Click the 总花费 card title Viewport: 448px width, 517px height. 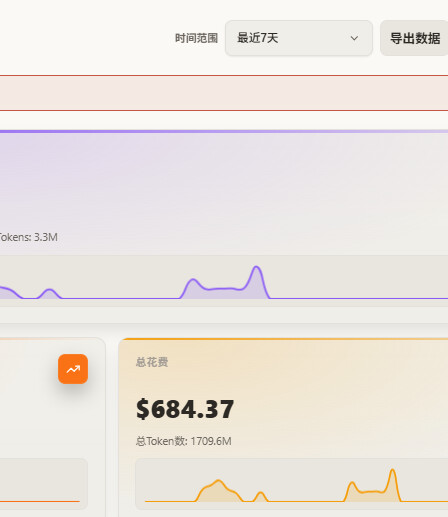(152, 362)
